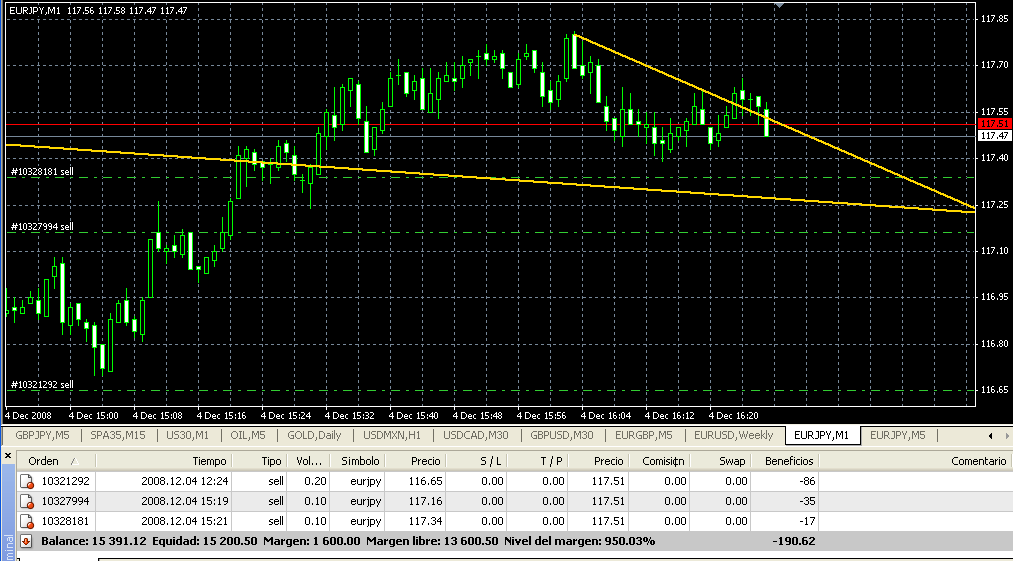Sort orders by the Tipo column
1013x561 pixels.
(x=259, y=461)
